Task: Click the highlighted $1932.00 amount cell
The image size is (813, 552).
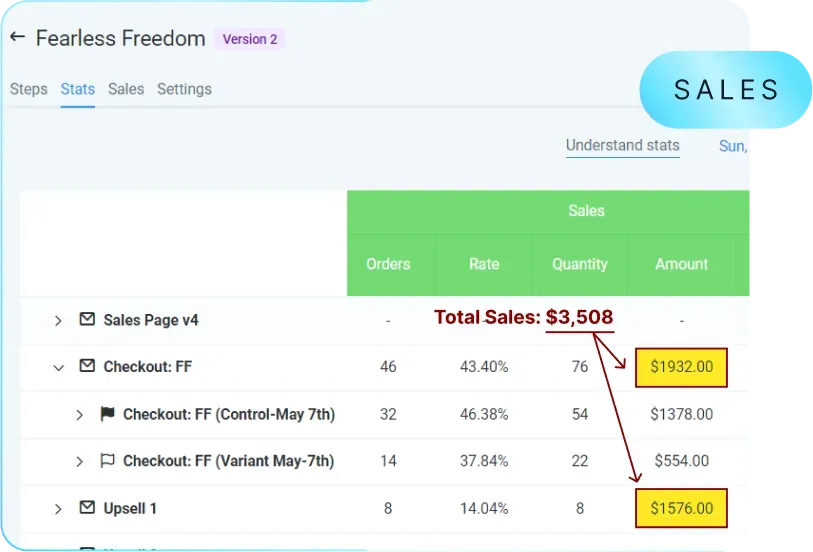Action: tap(681, 367)
